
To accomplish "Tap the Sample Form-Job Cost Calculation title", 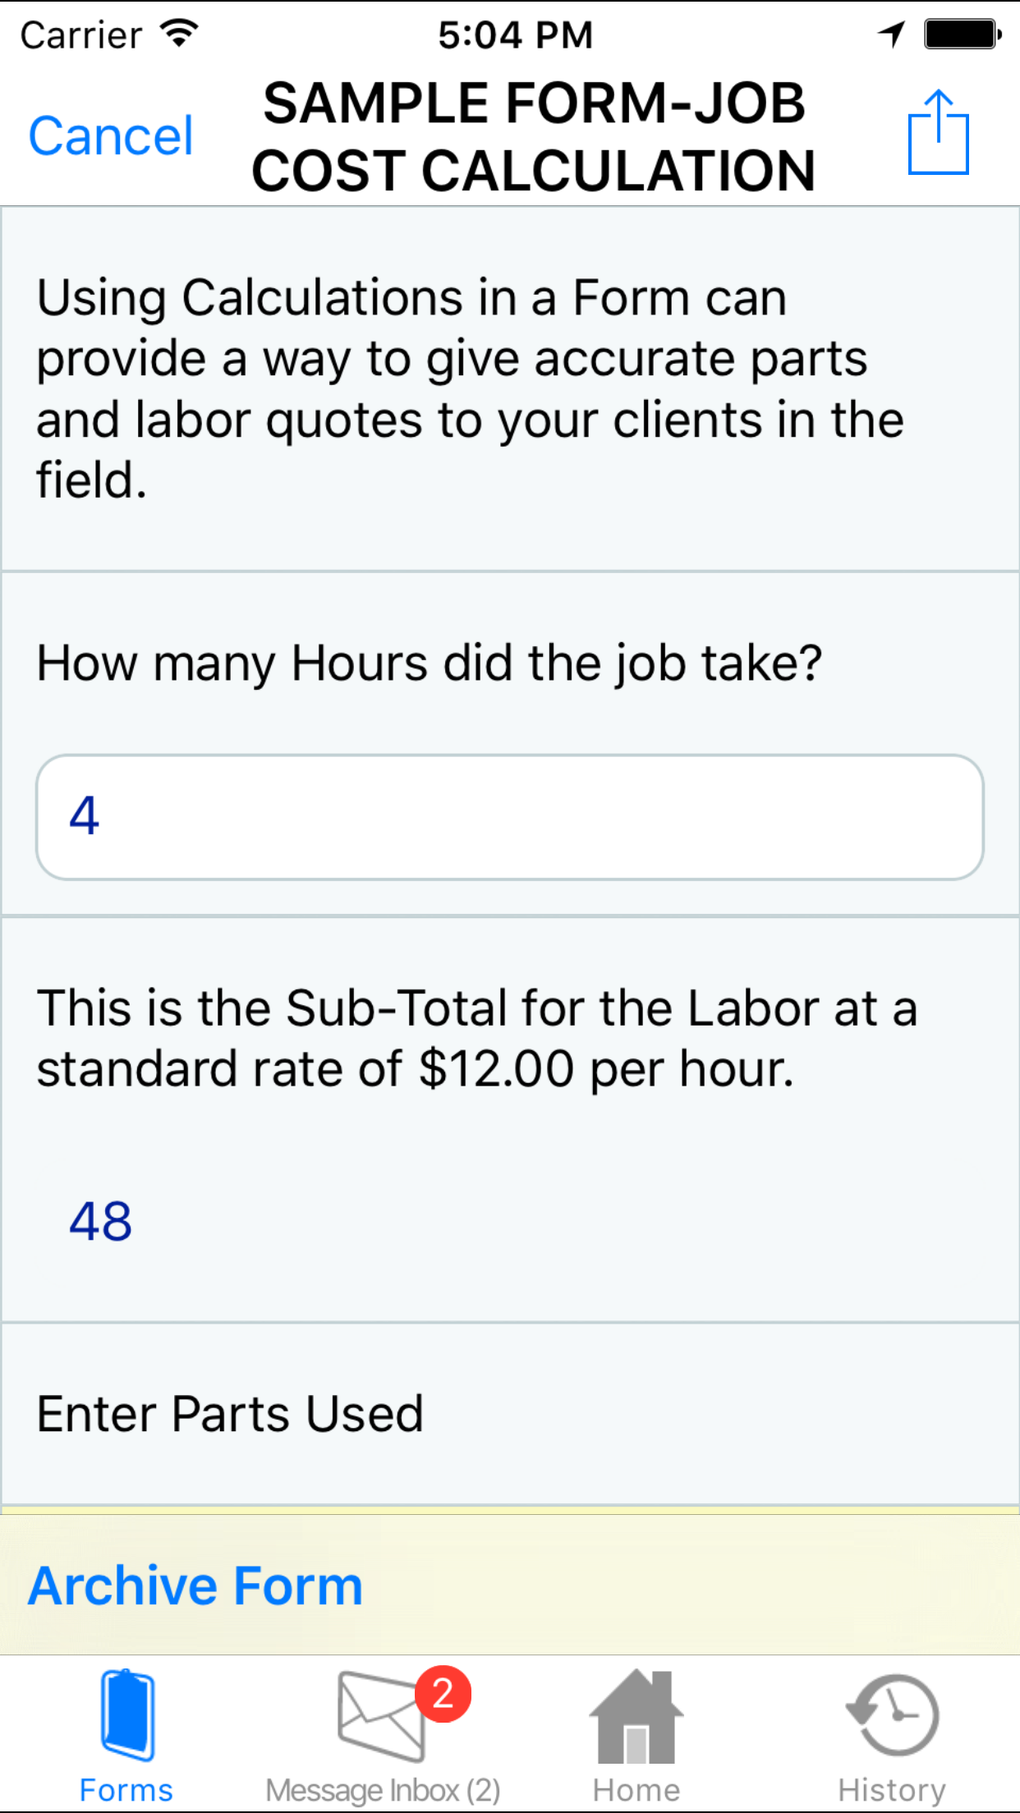I will tap(534, 137).
